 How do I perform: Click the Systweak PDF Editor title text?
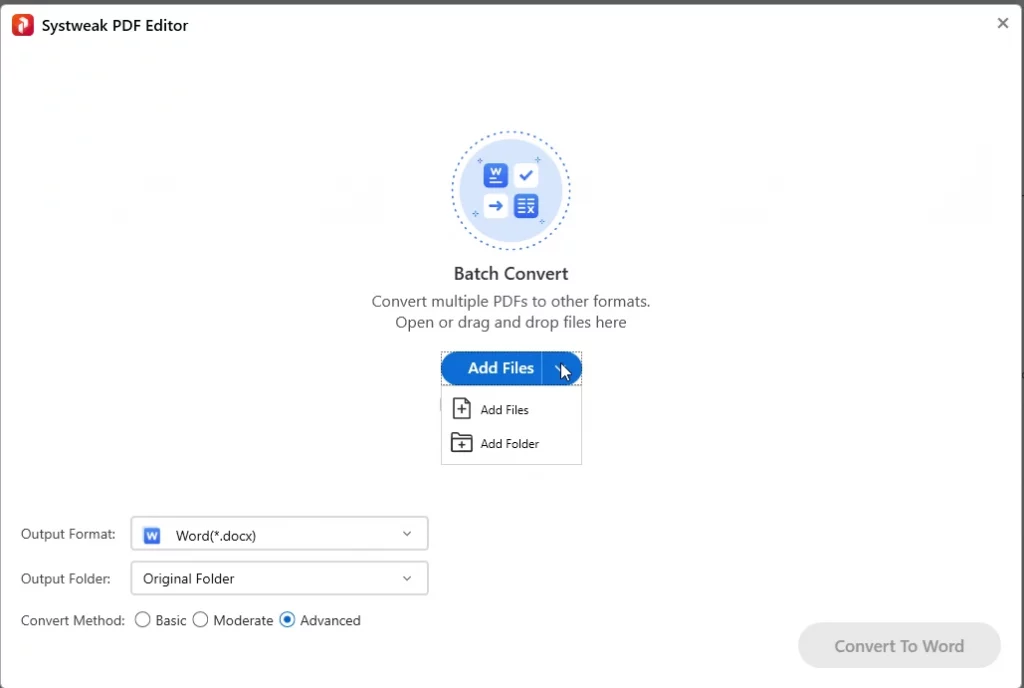click(115, 25)
